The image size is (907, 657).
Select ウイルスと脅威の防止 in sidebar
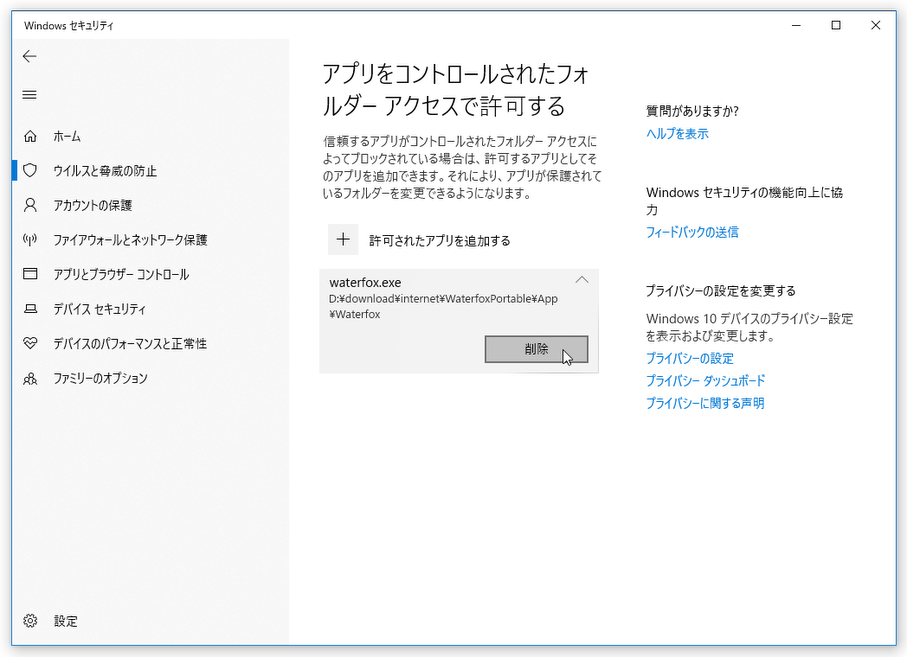[105, 171]
